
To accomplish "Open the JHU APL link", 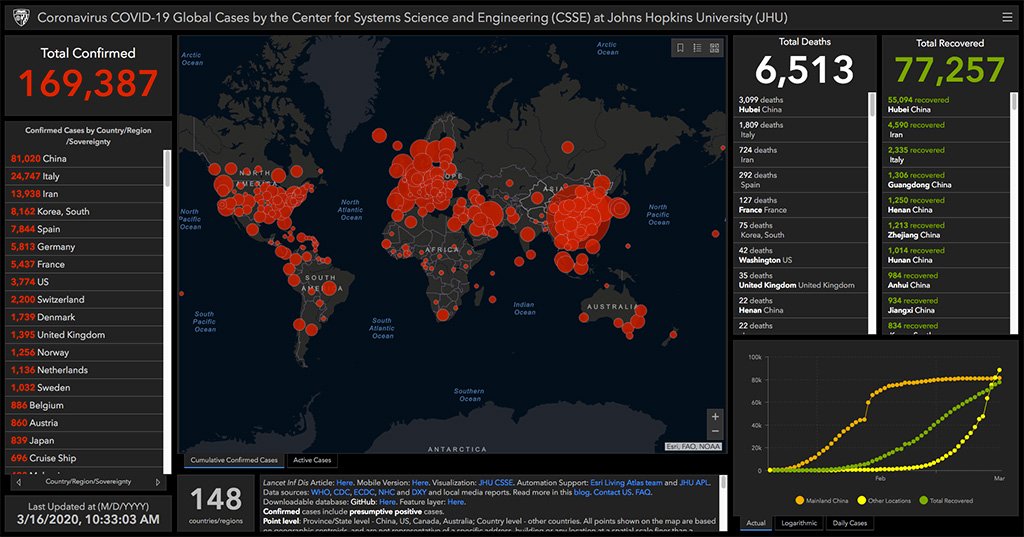I will coord(694,483).
